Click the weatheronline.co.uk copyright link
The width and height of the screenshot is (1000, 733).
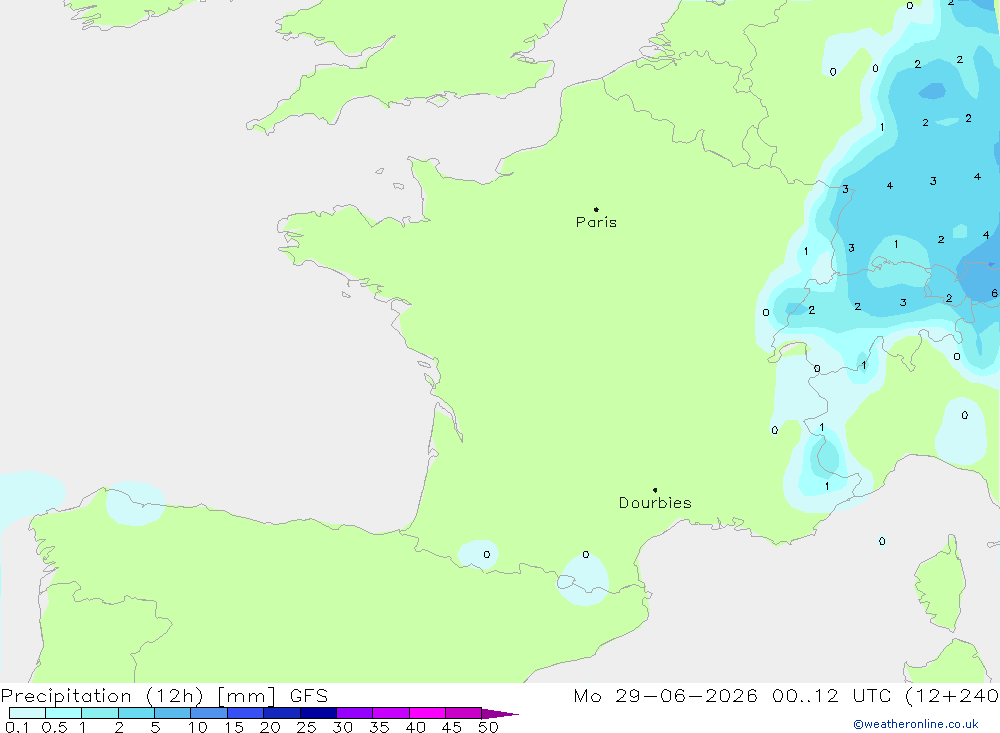click(x=916, y=724)
